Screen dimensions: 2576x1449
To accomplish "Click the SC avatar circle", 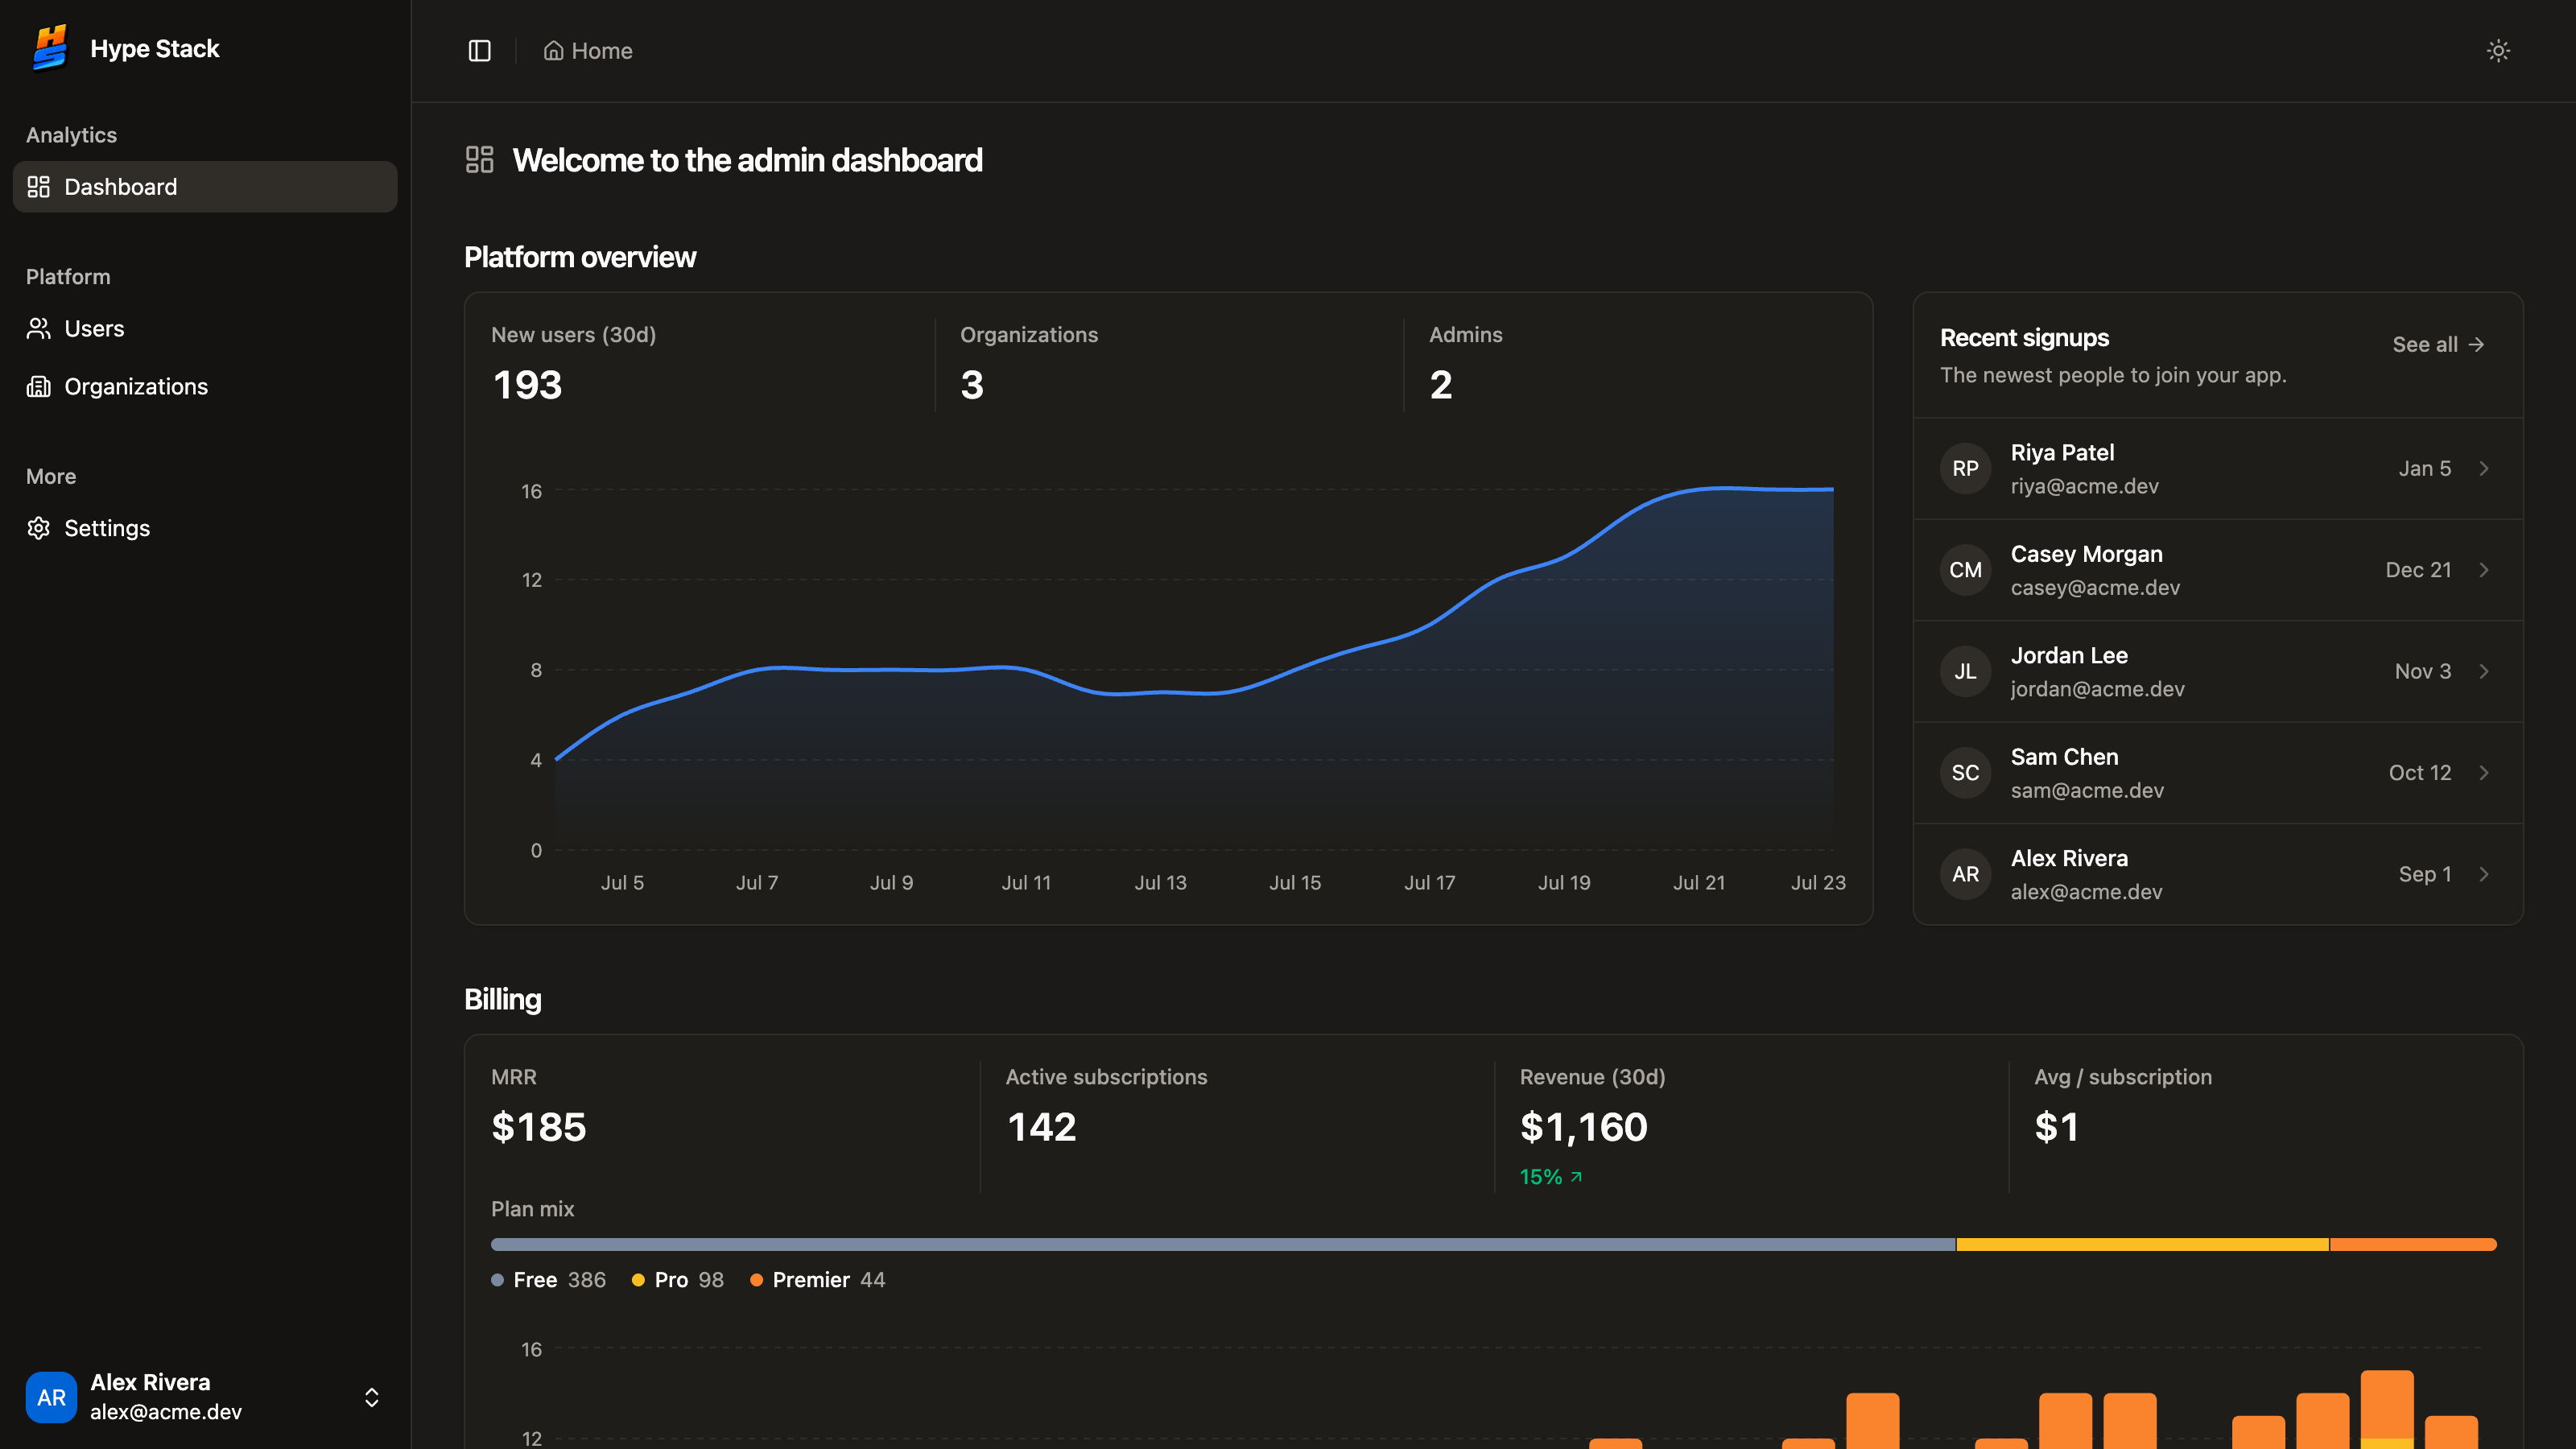I will coord(1965,773).
